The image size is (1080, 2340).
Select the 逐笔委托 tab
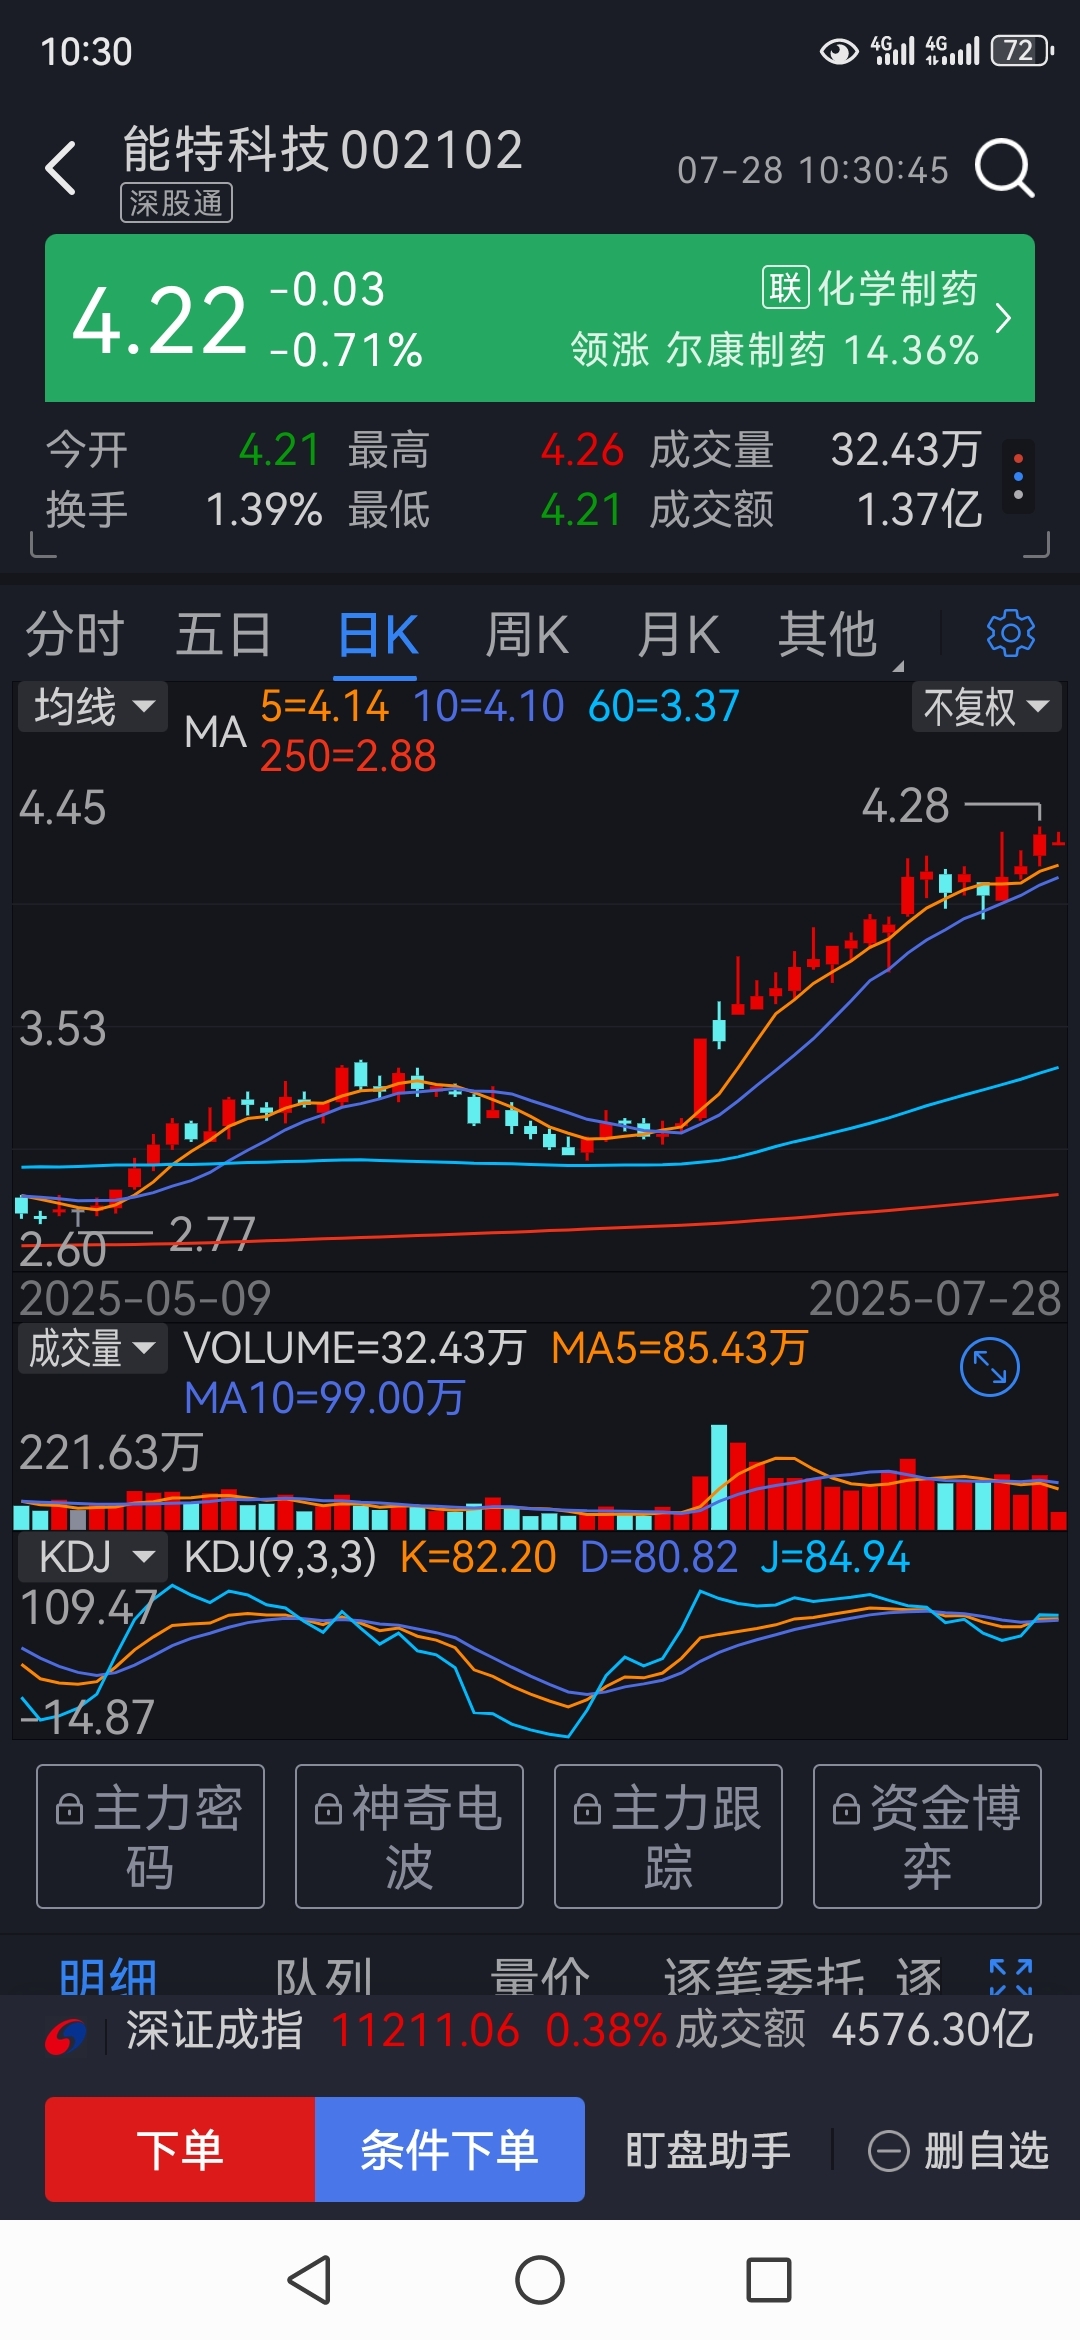764,1977
